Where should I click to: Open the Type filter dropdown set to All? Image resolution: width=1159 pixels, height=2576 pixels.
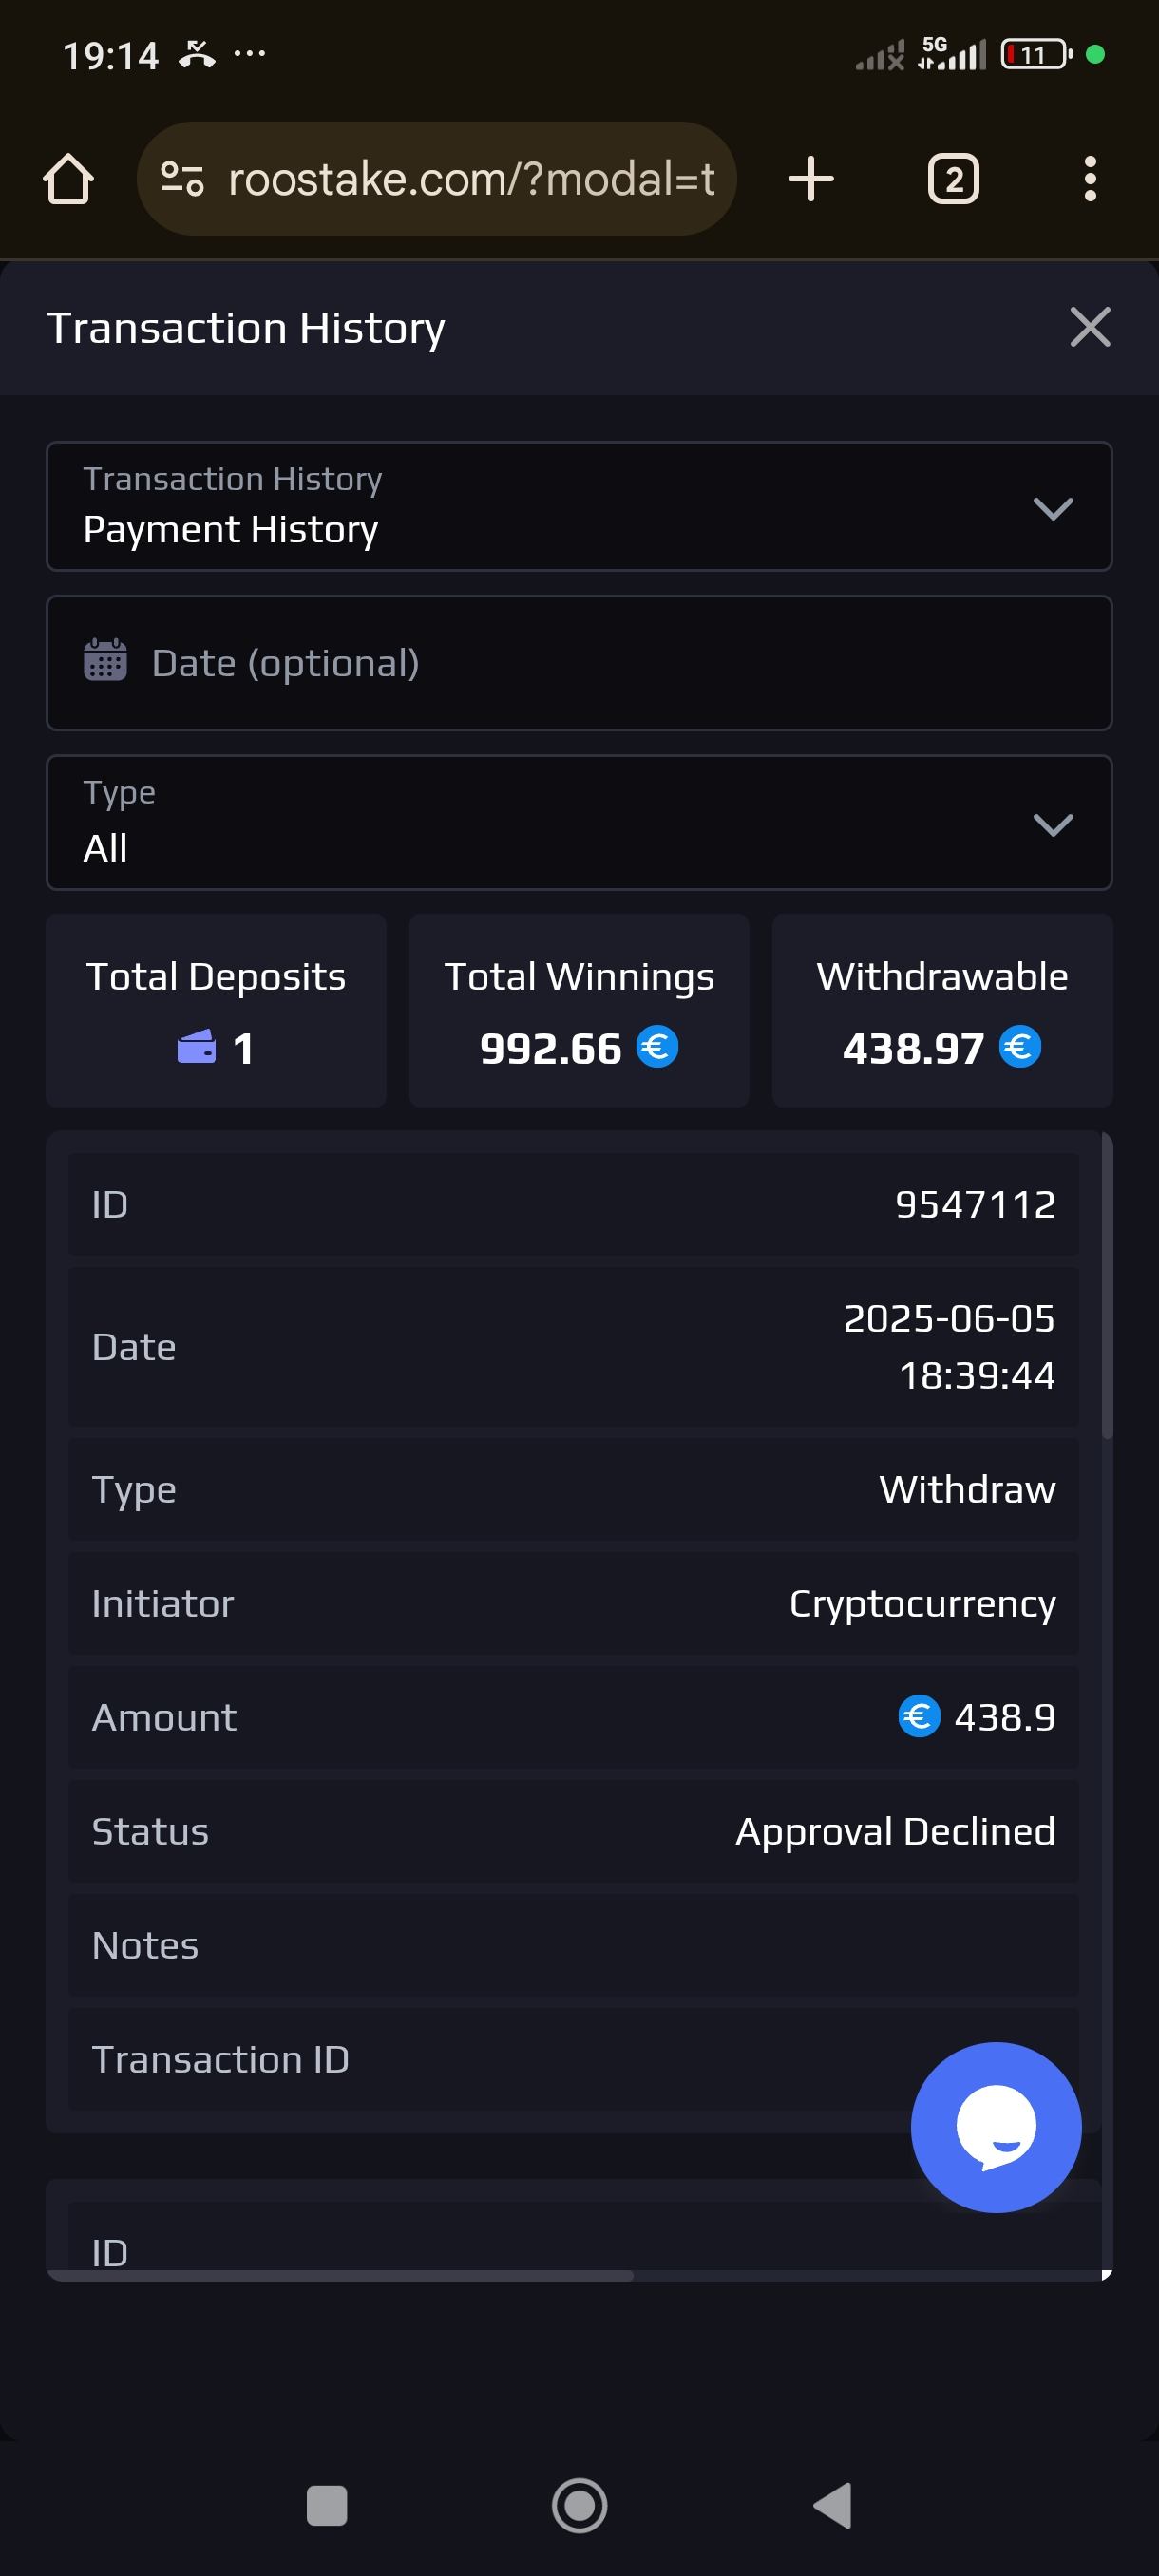coord(578,822)
